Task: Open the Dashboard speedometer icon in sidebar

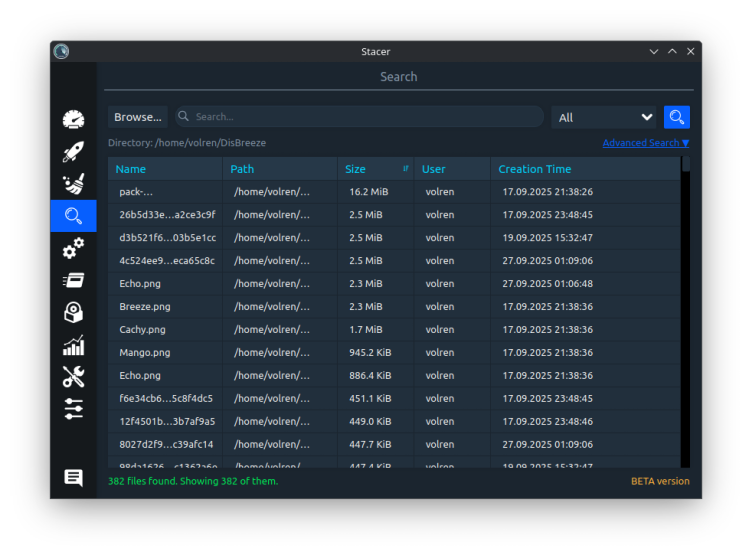Action: point(73,120)
